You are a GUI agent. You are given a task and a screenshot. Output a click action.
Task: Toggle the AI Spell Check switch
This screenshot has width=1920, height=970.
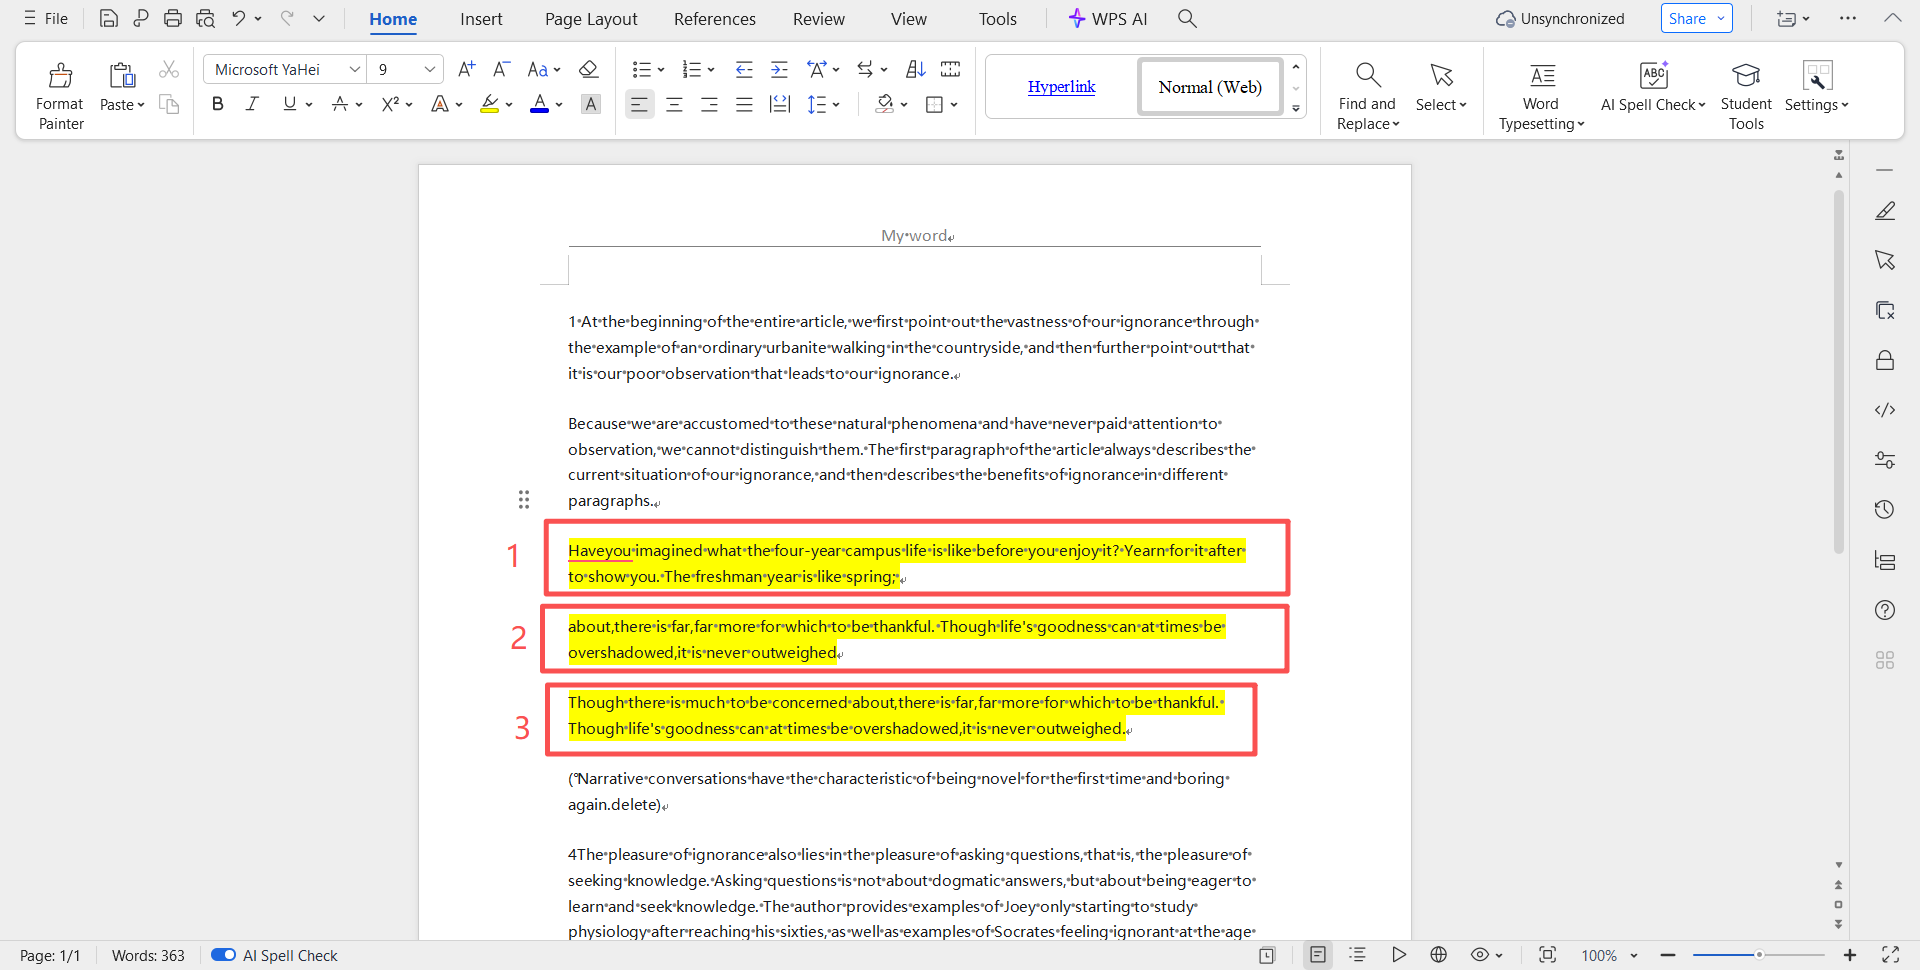pyautogui.click(x=223, y=955)
